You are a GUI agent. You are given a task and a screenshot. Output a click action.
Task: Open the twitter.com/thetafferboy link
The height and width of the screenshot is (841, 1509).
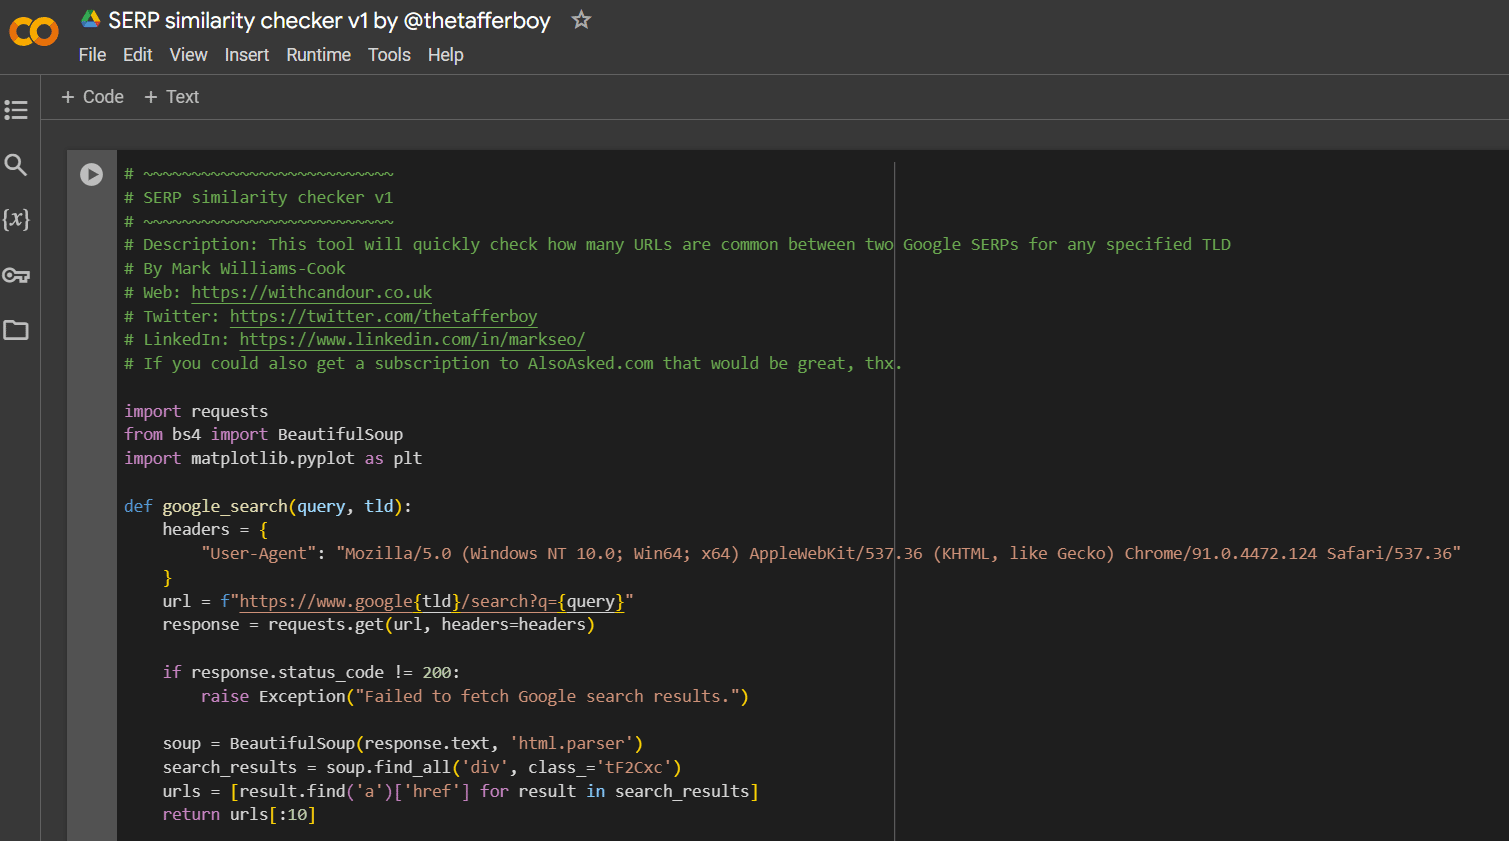pyautogui.click(x=383, y=316)
